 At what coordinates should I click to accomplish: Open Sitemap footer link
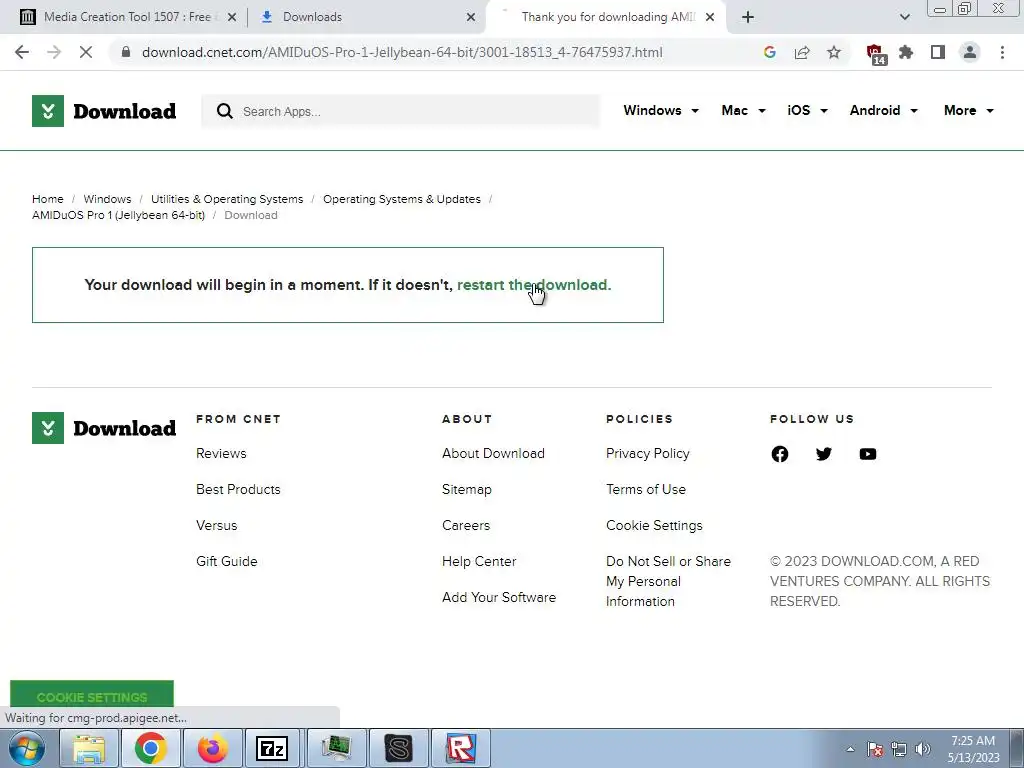pos(467,489)
